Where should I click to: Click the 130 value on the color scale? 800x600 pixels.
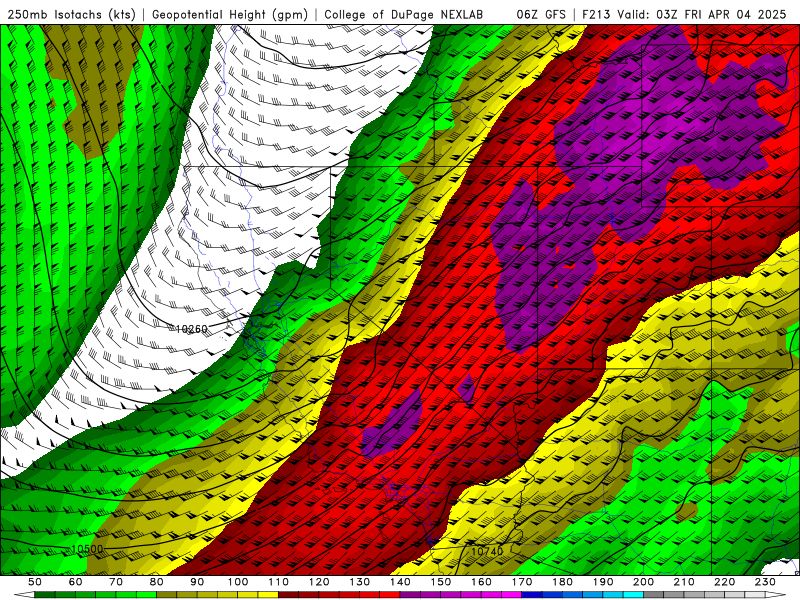360,582
